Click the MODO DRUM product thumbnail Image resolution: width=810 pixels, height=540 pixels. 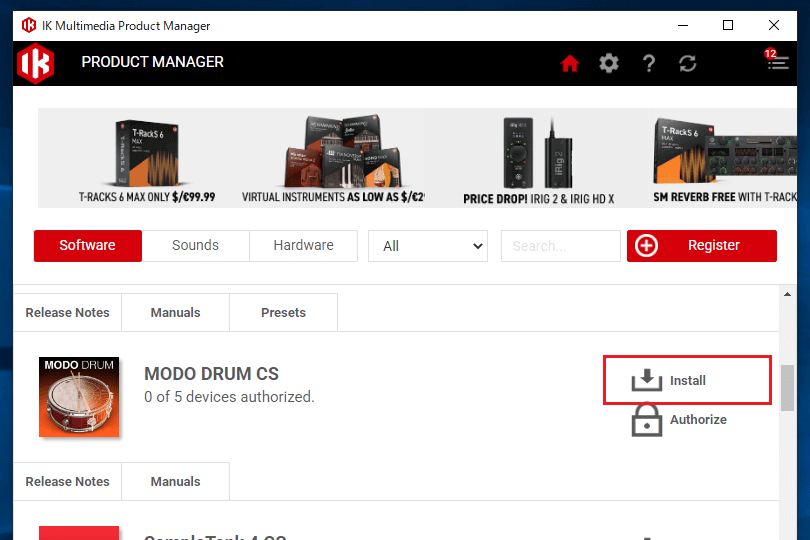click(x=79, y=397)
